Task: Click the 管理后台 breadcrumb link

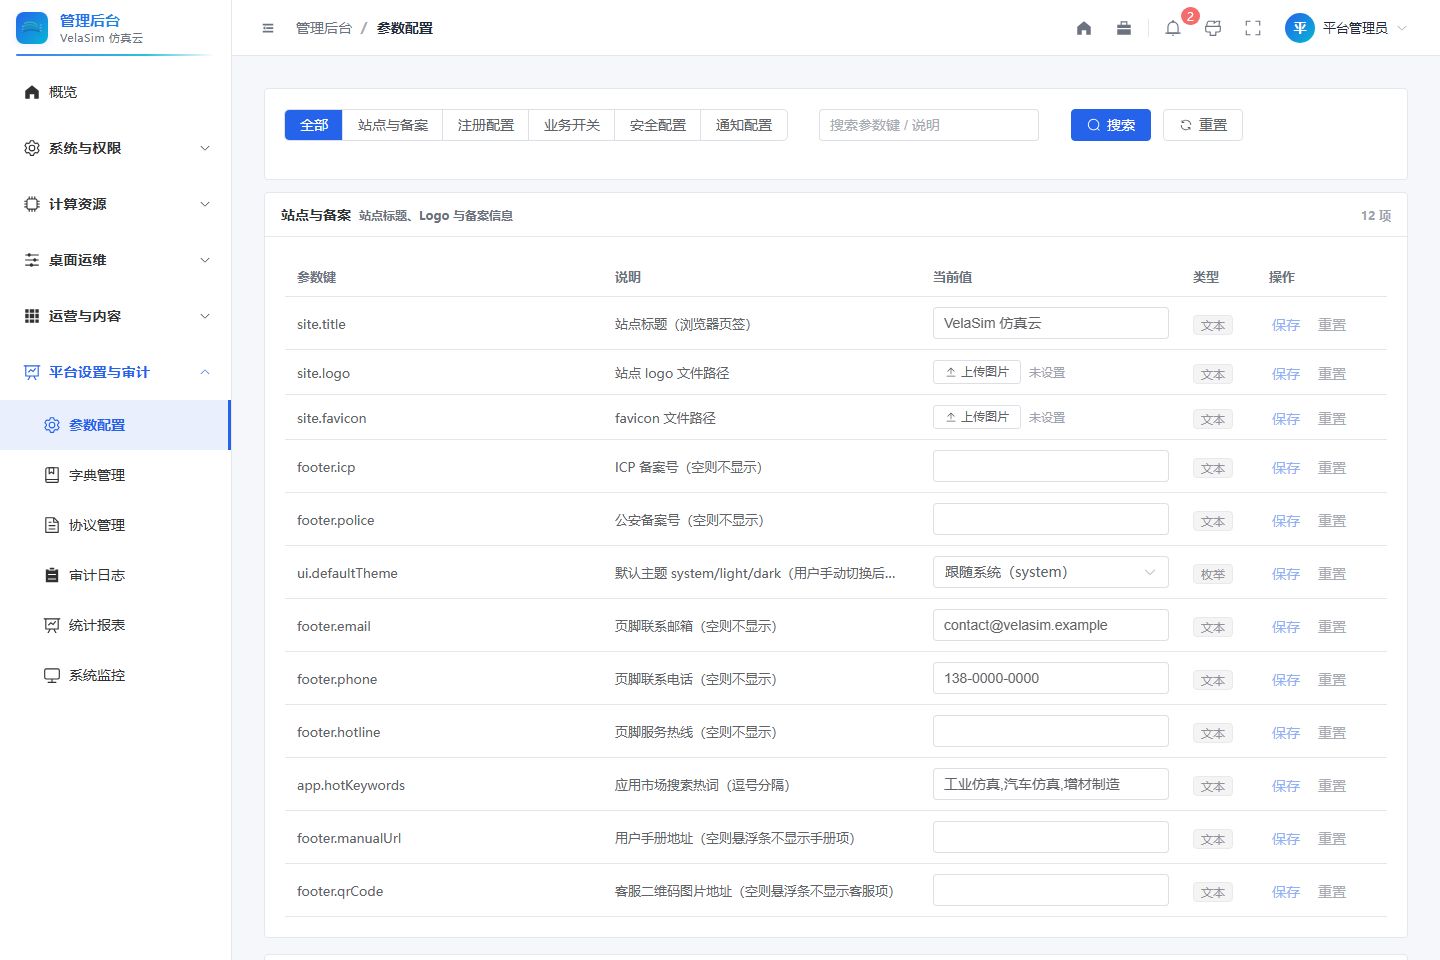Action: (324, 28)
